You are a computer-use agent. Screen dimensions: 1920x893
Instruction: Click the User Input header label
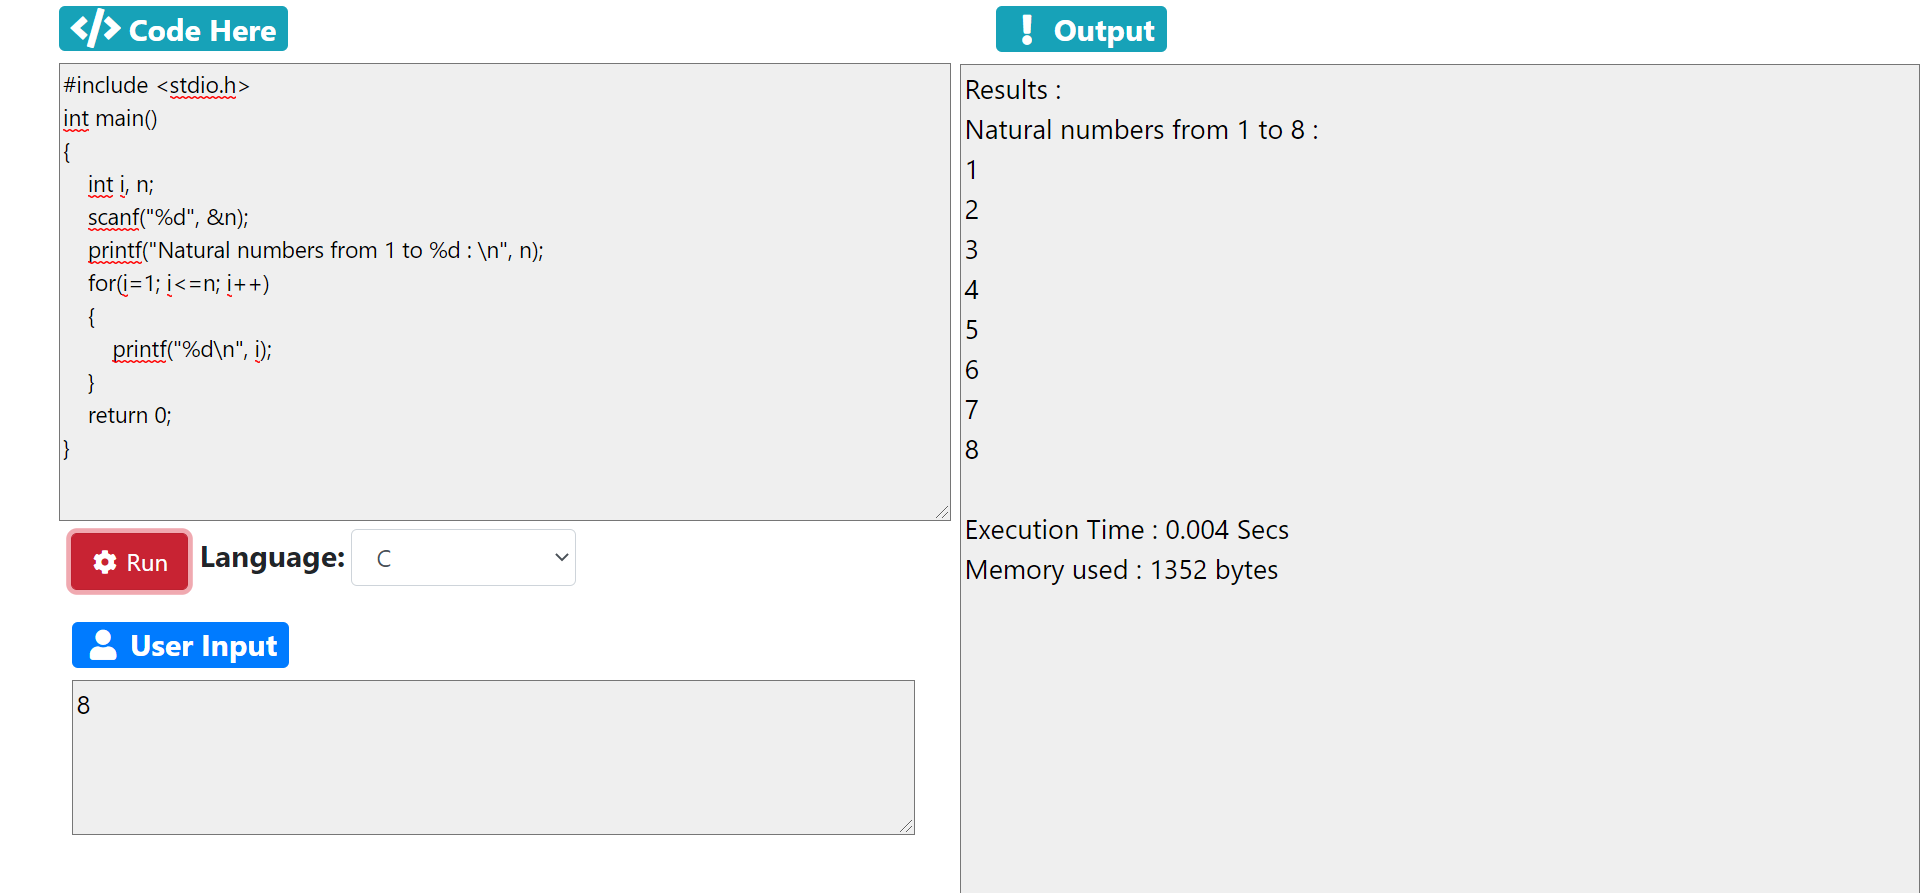click(x=203, y=646)
